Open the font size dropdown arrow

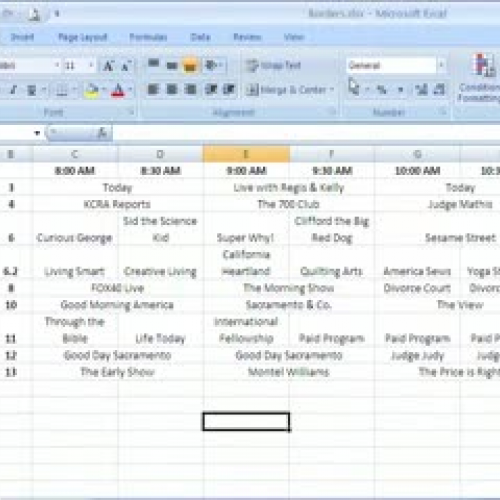coord(91,65)
